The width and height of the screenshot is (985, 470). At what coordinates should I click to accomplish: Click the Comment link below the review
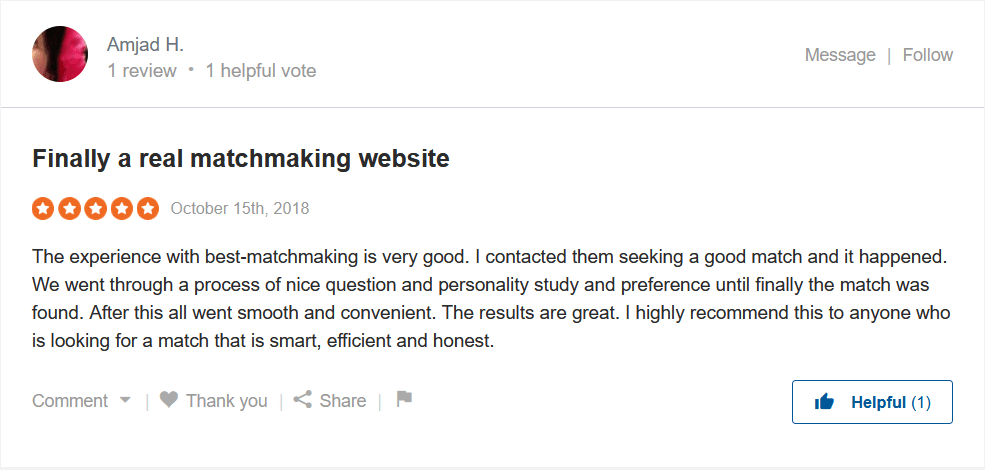[70, 401]
